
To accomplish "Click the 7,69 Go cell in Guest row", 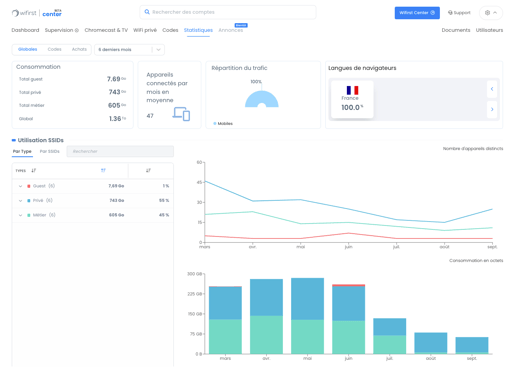I will click(x=116, y=186).
